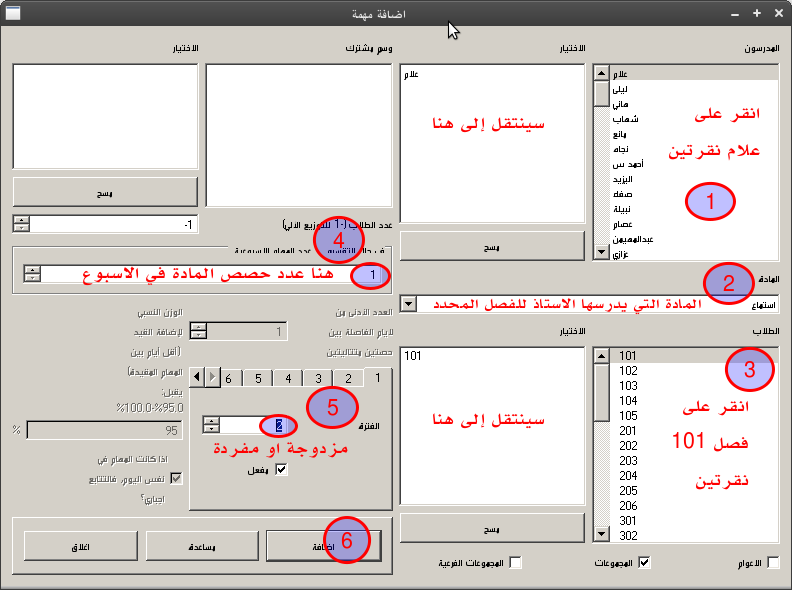Image resolution: width=792 pixels, height=590 pixels.
Task: Switch to tab 6 of activity splits
Action: coord(228,378)
